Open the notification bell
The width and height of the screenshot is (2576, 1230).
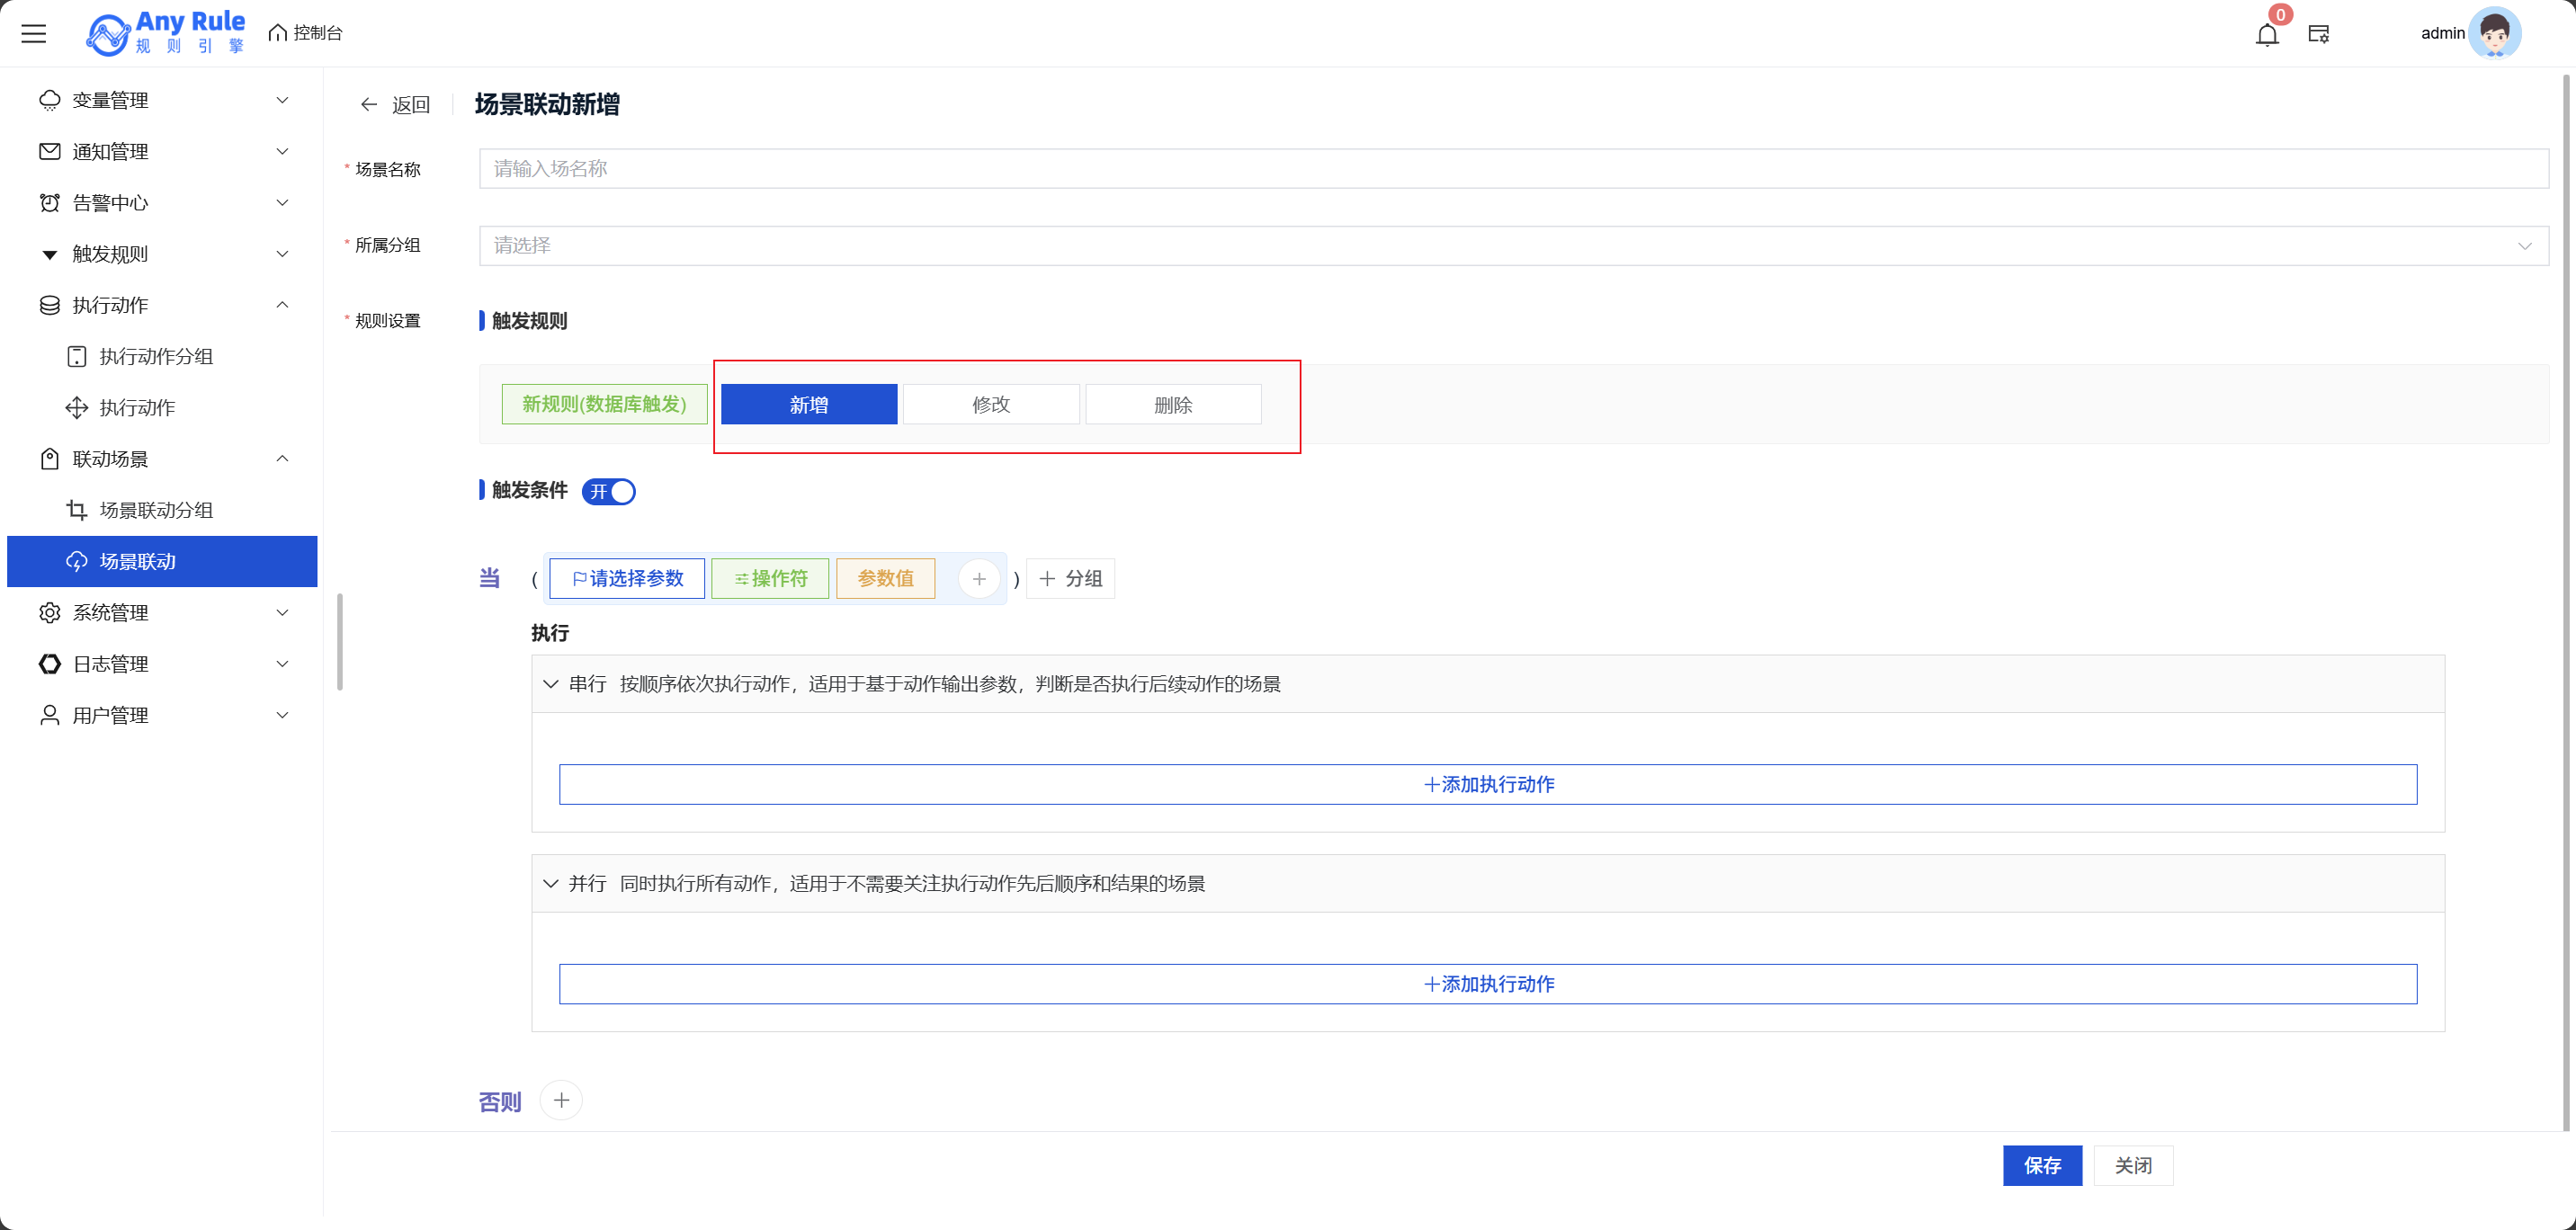point(2267,35)
